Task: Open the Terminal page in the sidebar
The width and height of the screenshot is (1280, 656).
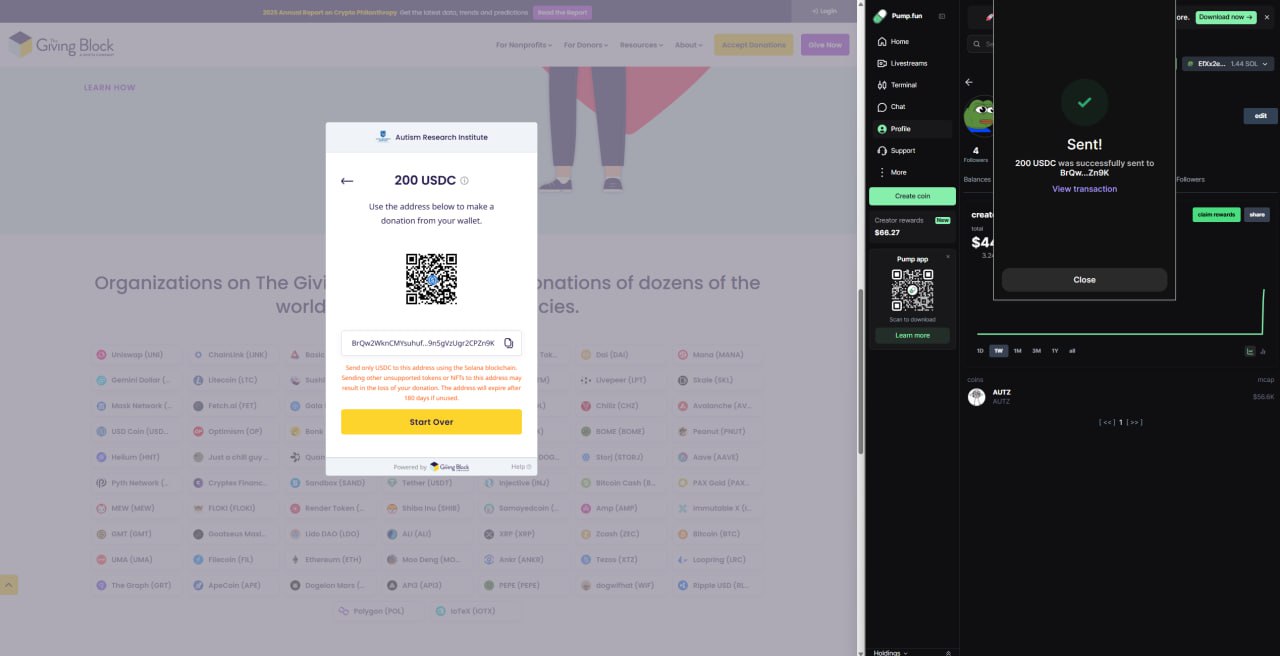Action: [903, 85]
